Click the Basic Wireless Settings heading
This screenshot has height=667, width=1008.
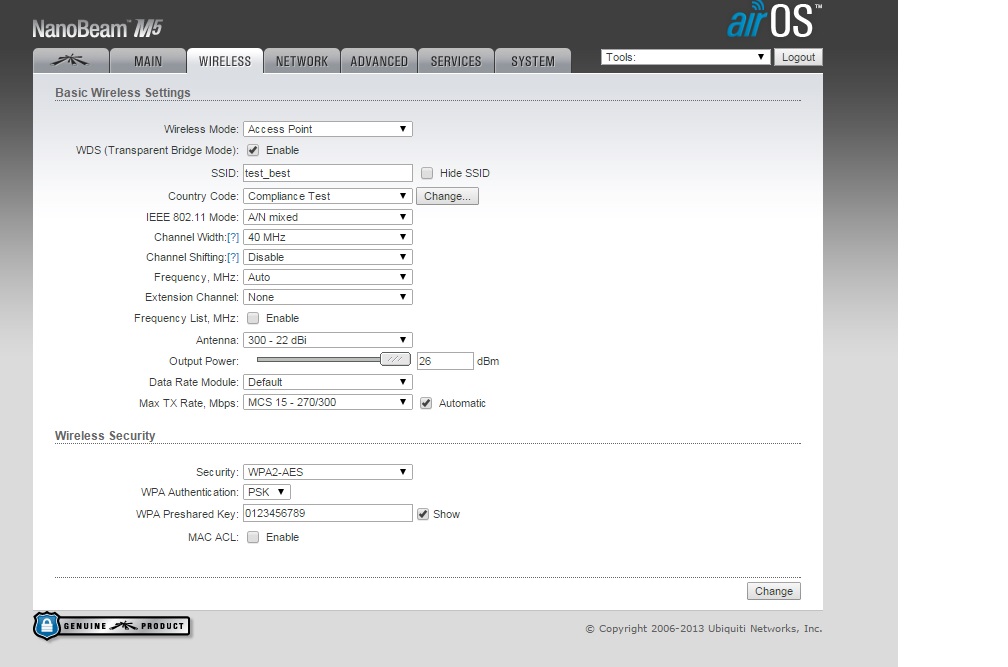point(123,93)
